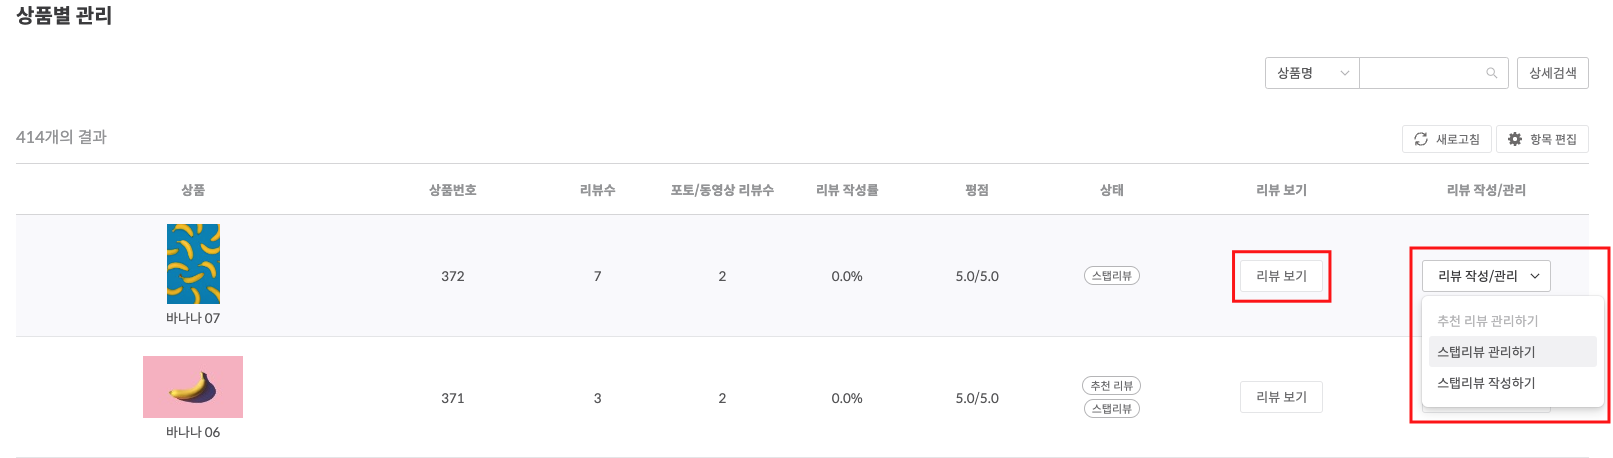Click the 평점 column header
This screenshot has width=1613, height=458.
tap(977, 190)
